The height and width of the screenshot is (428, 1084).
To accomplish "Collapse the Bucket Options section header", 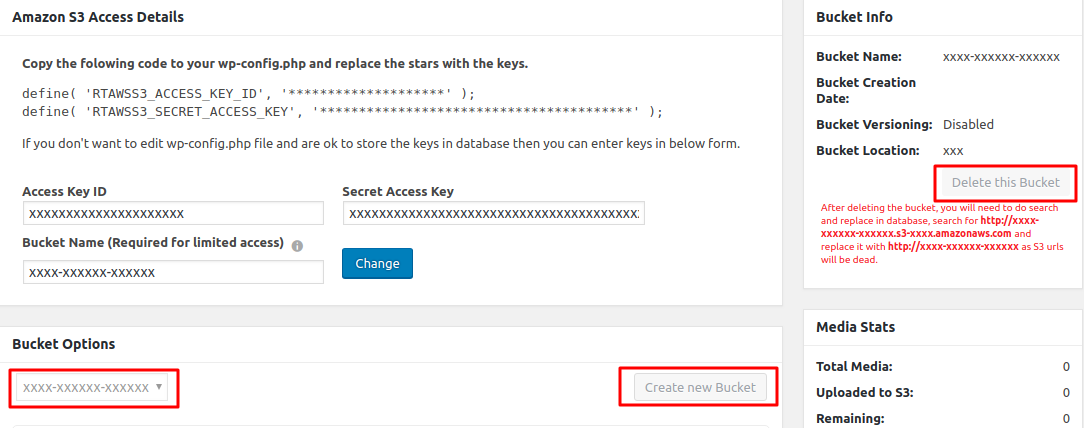I will coord(64,344).
